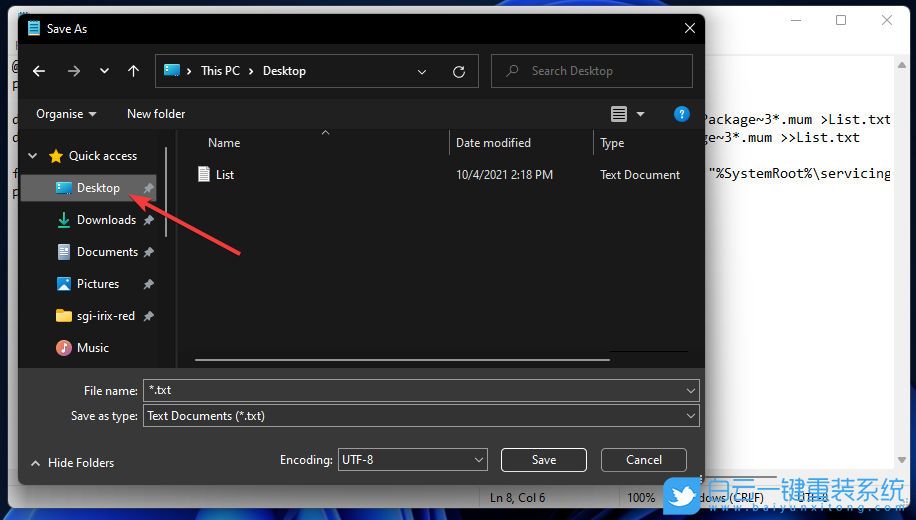This screenshot has height=520, width=916.
Task: Open the sgi-irix-red folder
Action: click(x=106, y=316)
